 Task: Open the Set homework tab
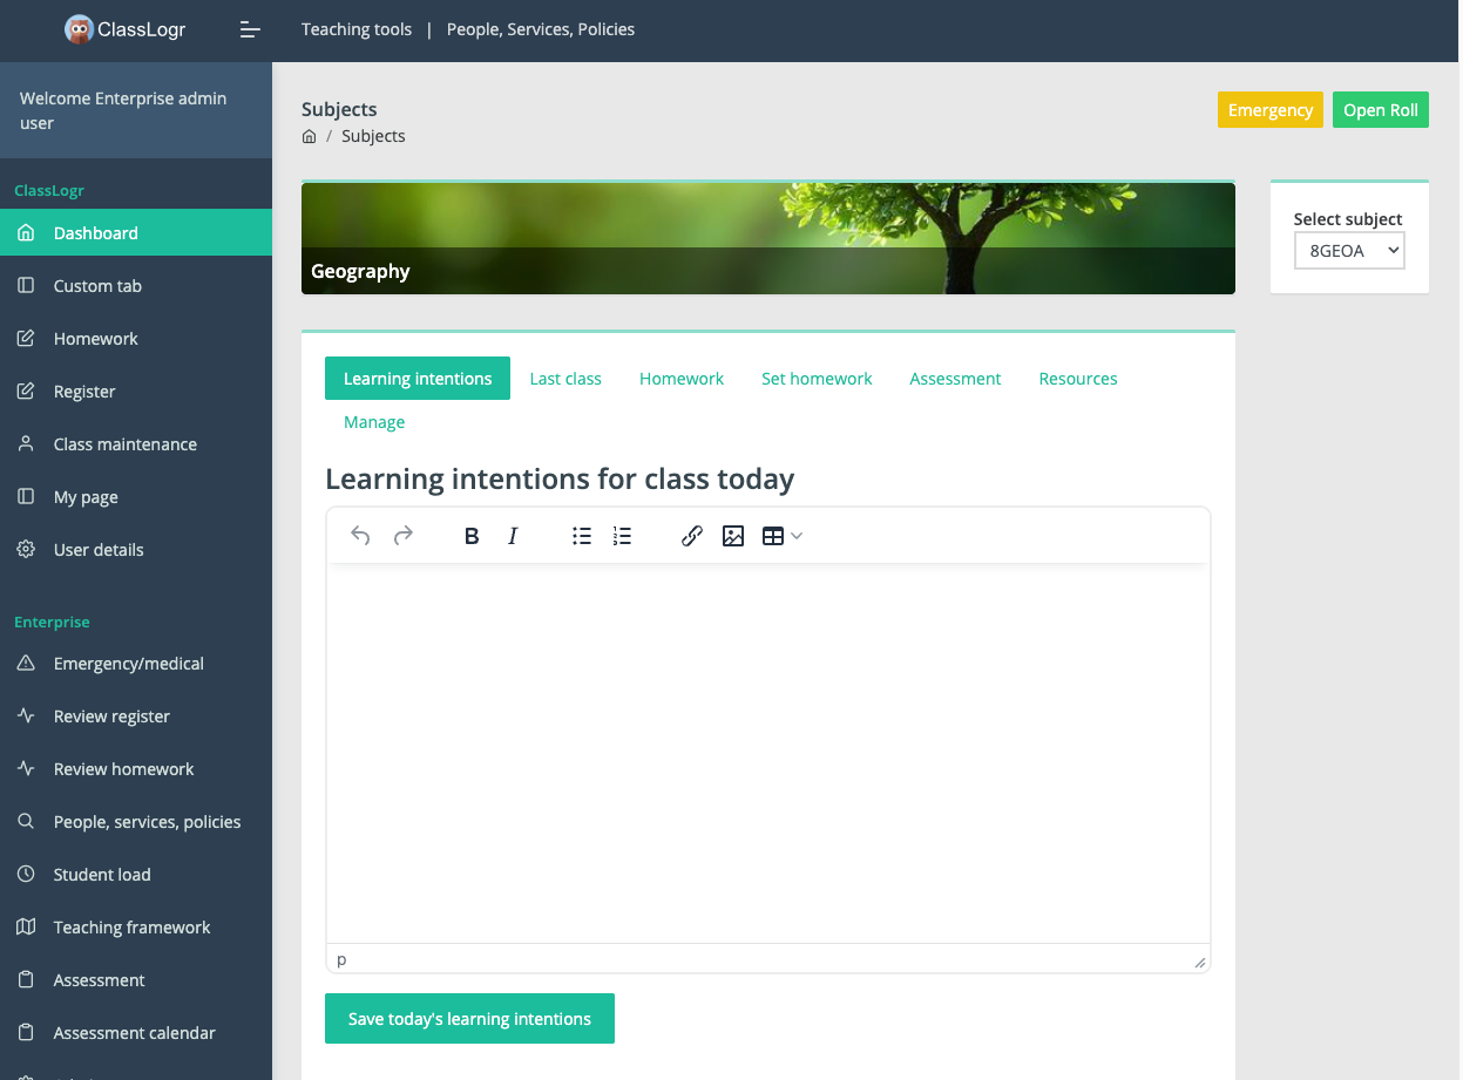click(816, 379)
